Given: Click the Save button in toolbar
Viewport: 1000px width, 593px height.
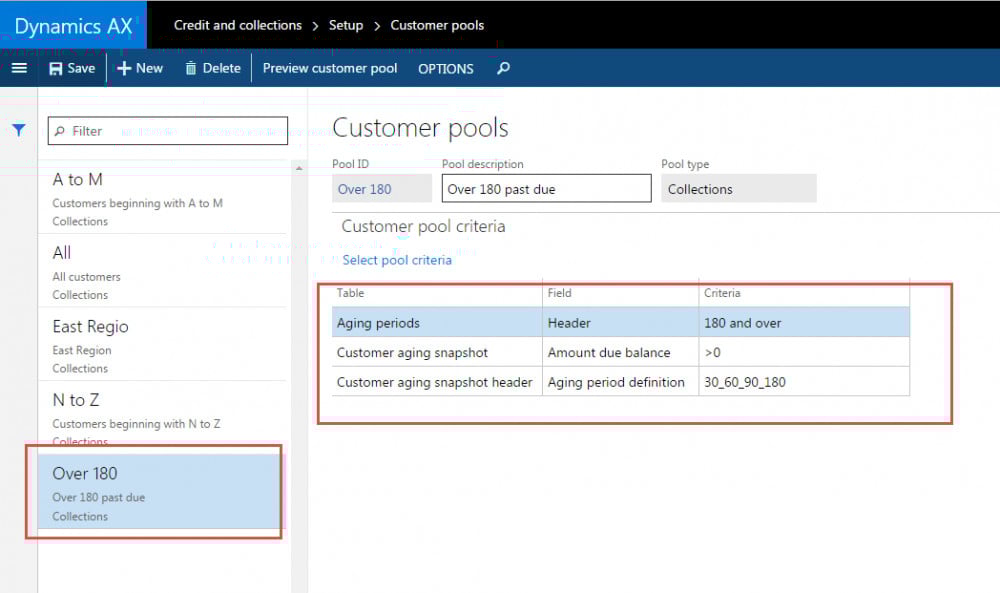Looking at the screenshot, I should pyautogui.click(x=72, y=68).
